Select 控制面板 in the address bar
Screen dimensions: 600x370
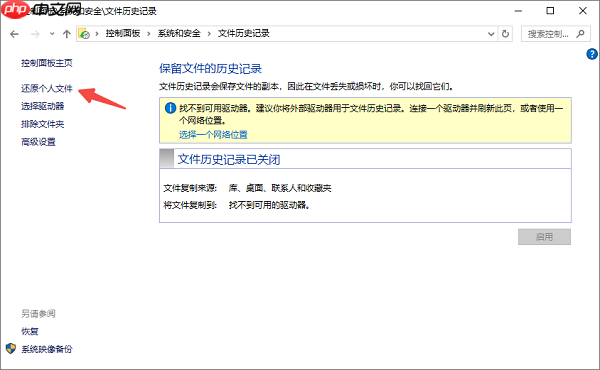tap(123, 34)
